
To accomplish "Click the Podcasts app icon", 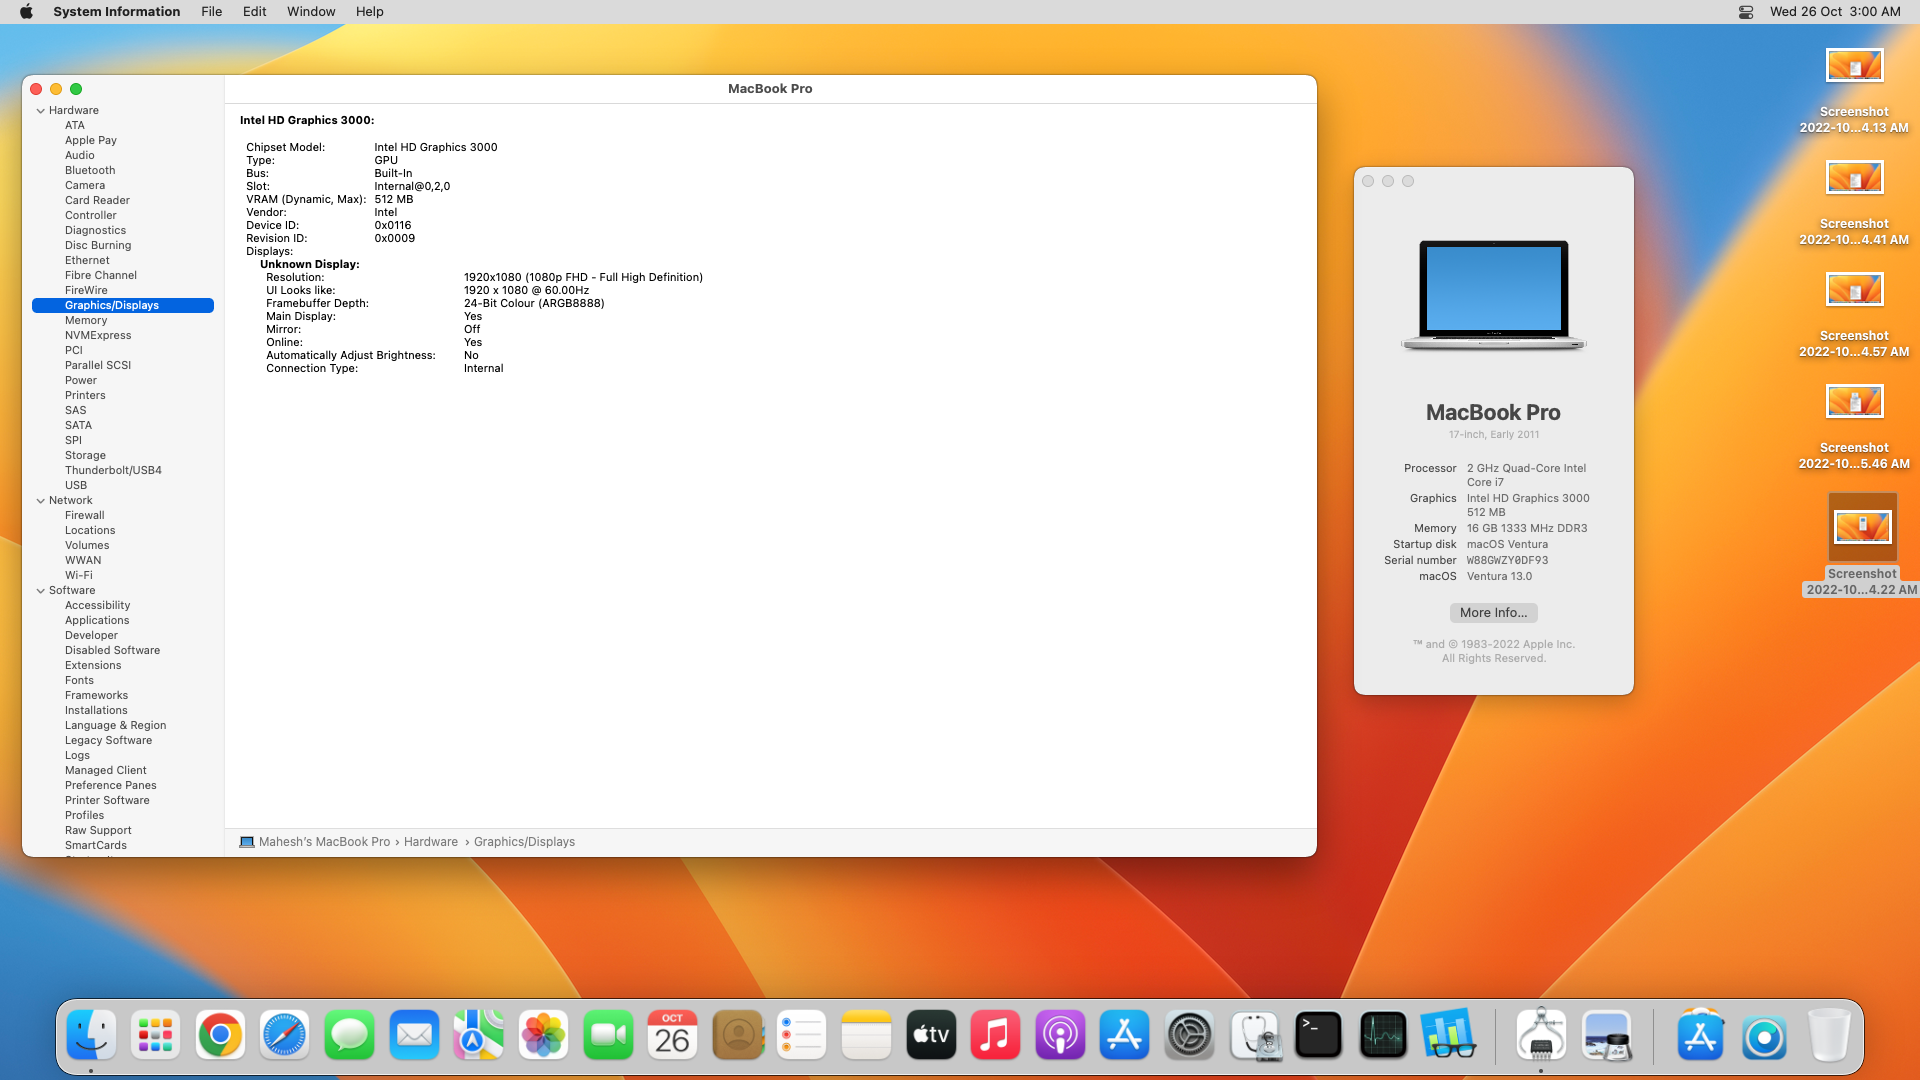I will click(x=1060, y=1036).
